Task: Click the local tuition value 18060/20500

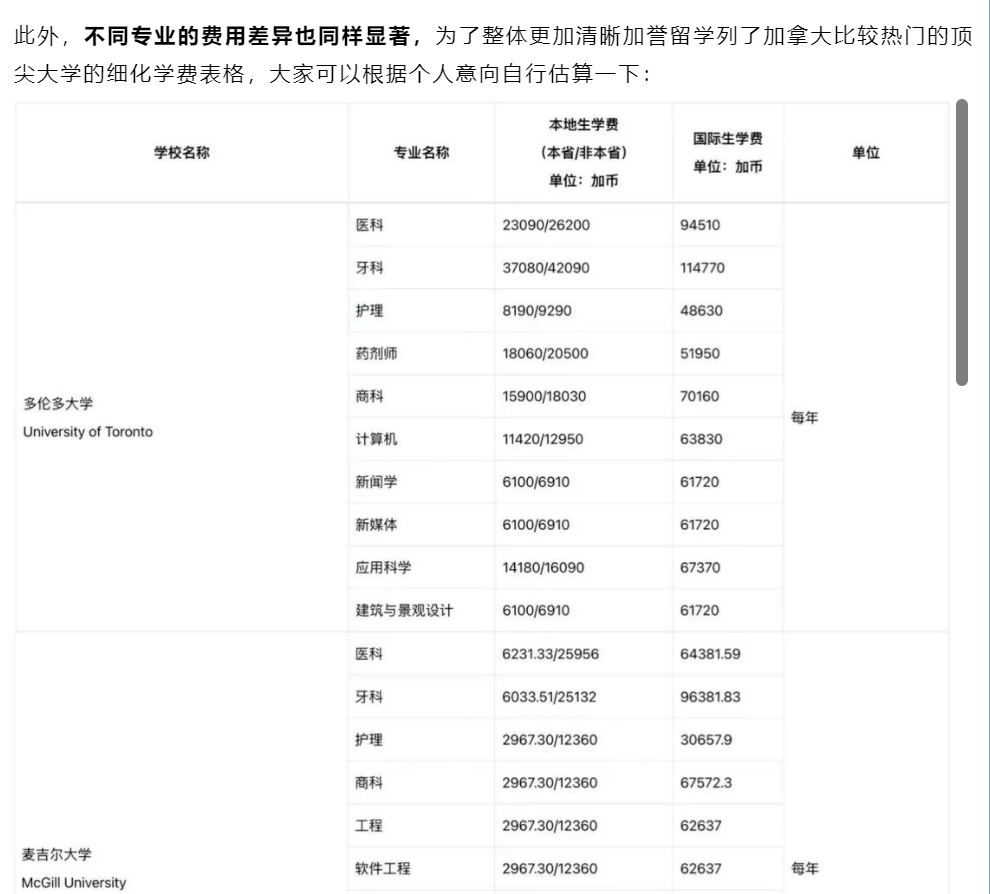Action: click(546, 354)
